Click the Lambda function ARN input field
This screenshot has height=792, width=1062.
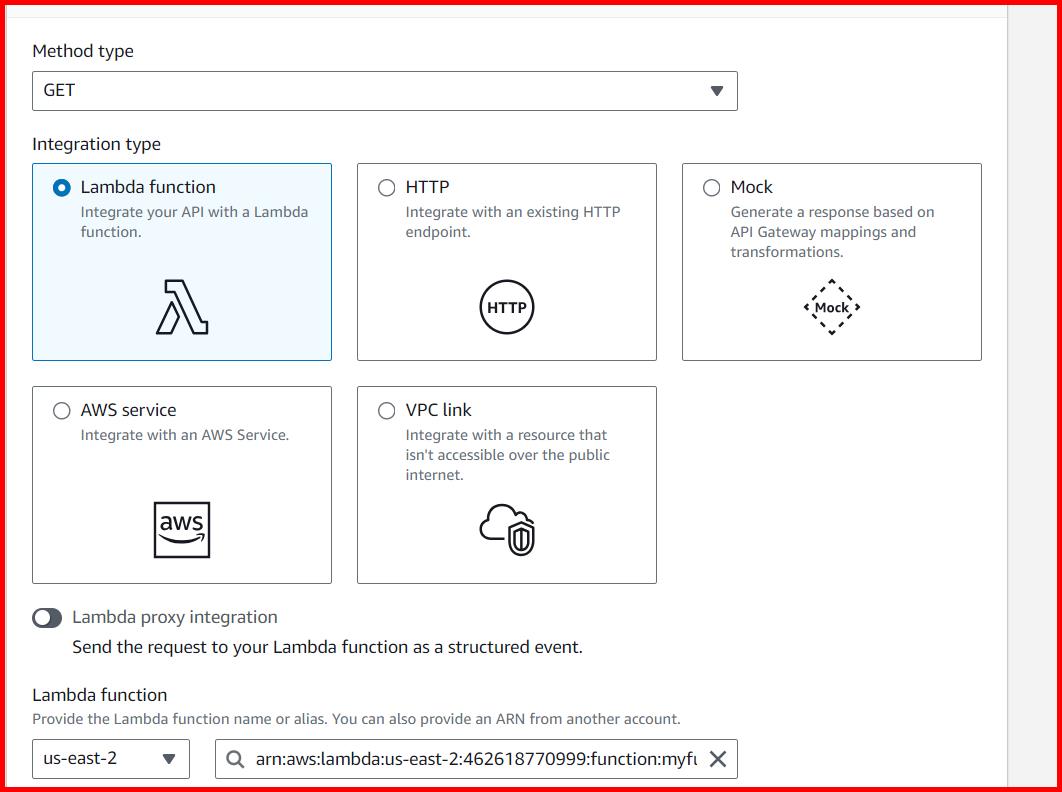pyautogui.click(x=470, y=759)
